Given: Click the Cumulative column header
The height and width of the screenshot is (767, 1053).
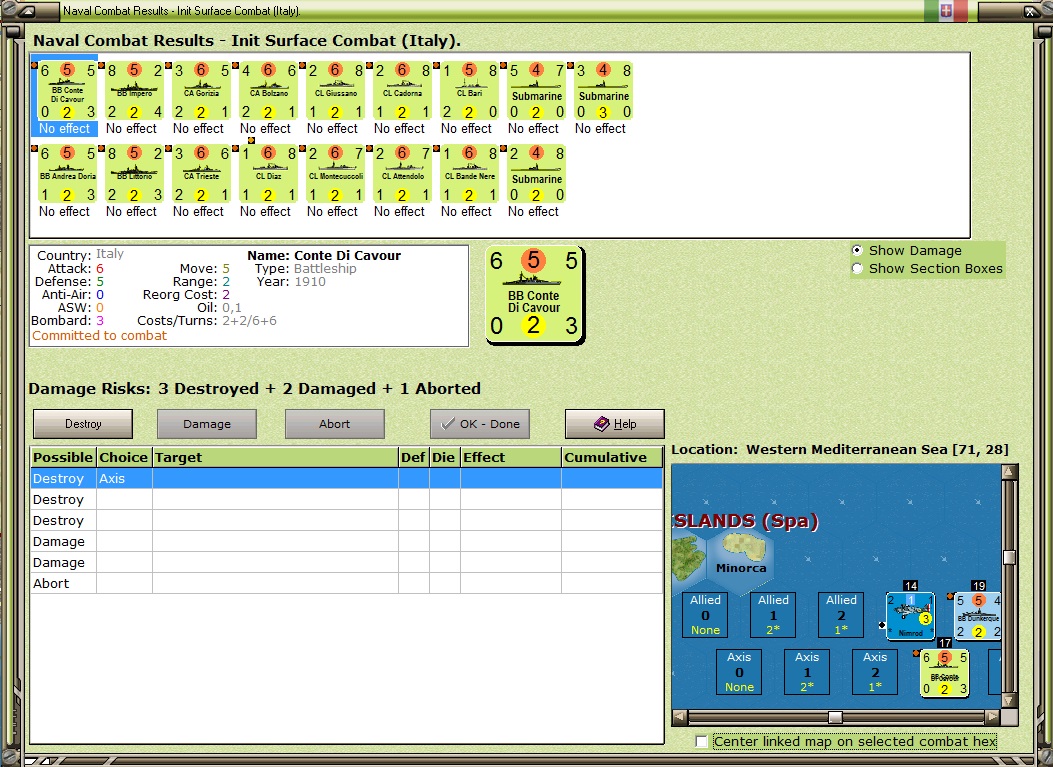Looking at the screenshot, I should pos(612,457).
